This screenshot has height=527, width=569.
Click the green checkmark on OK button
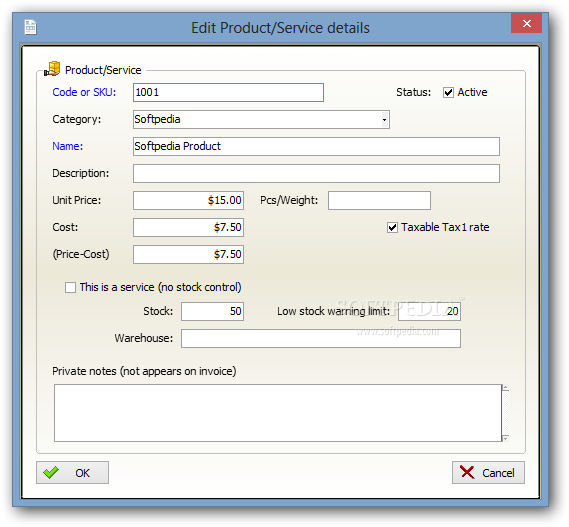click(51, 472)
